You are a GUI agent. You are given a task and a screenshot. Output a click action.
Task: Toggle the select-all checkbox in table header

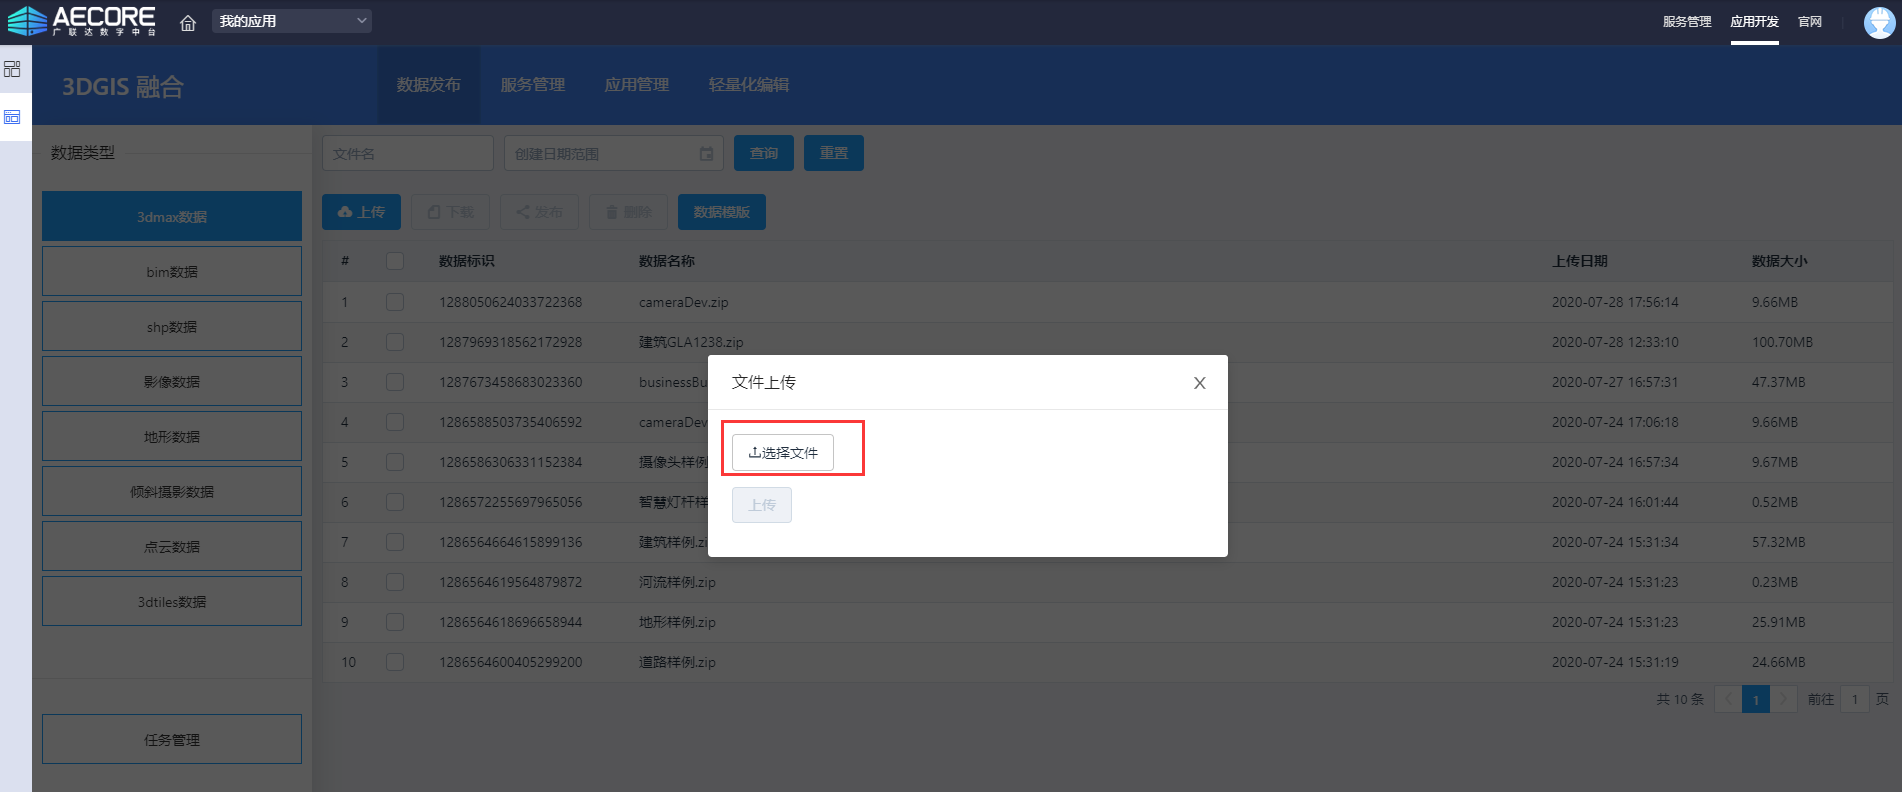click(x=395, y=261)
